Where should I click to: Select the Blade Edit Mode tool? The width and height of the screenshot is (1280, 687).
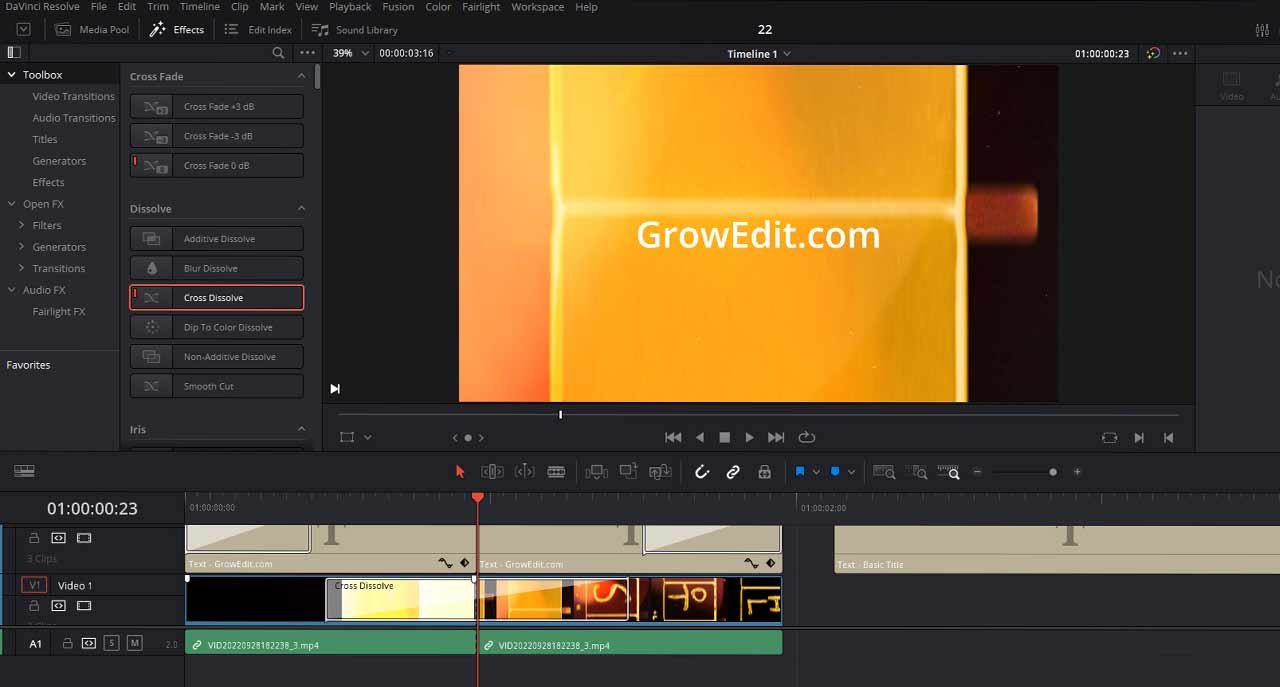[556, 472]
